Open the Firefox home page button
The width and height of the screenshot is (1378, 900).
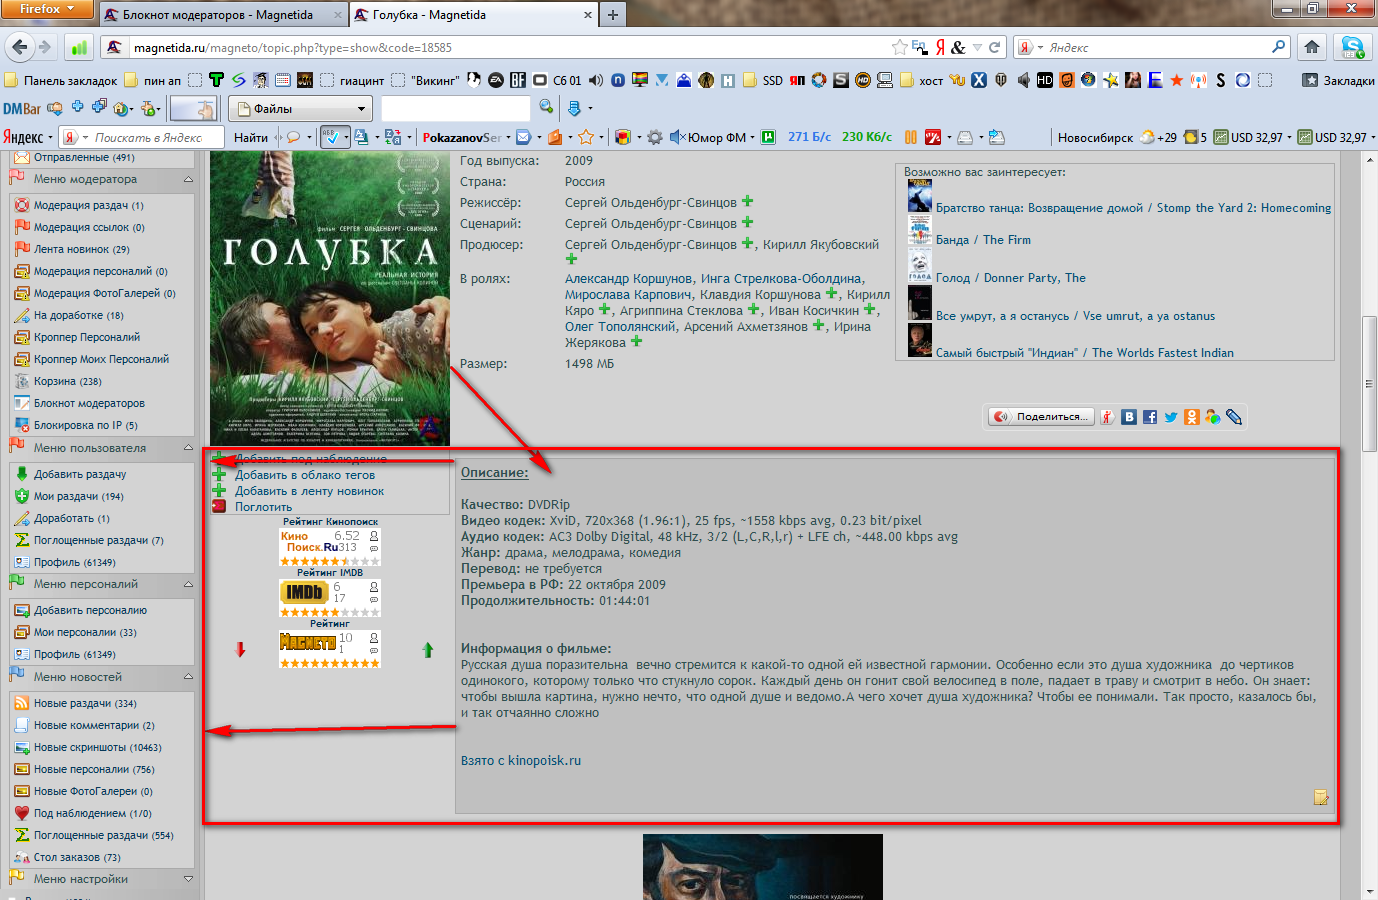point(1312,47)
